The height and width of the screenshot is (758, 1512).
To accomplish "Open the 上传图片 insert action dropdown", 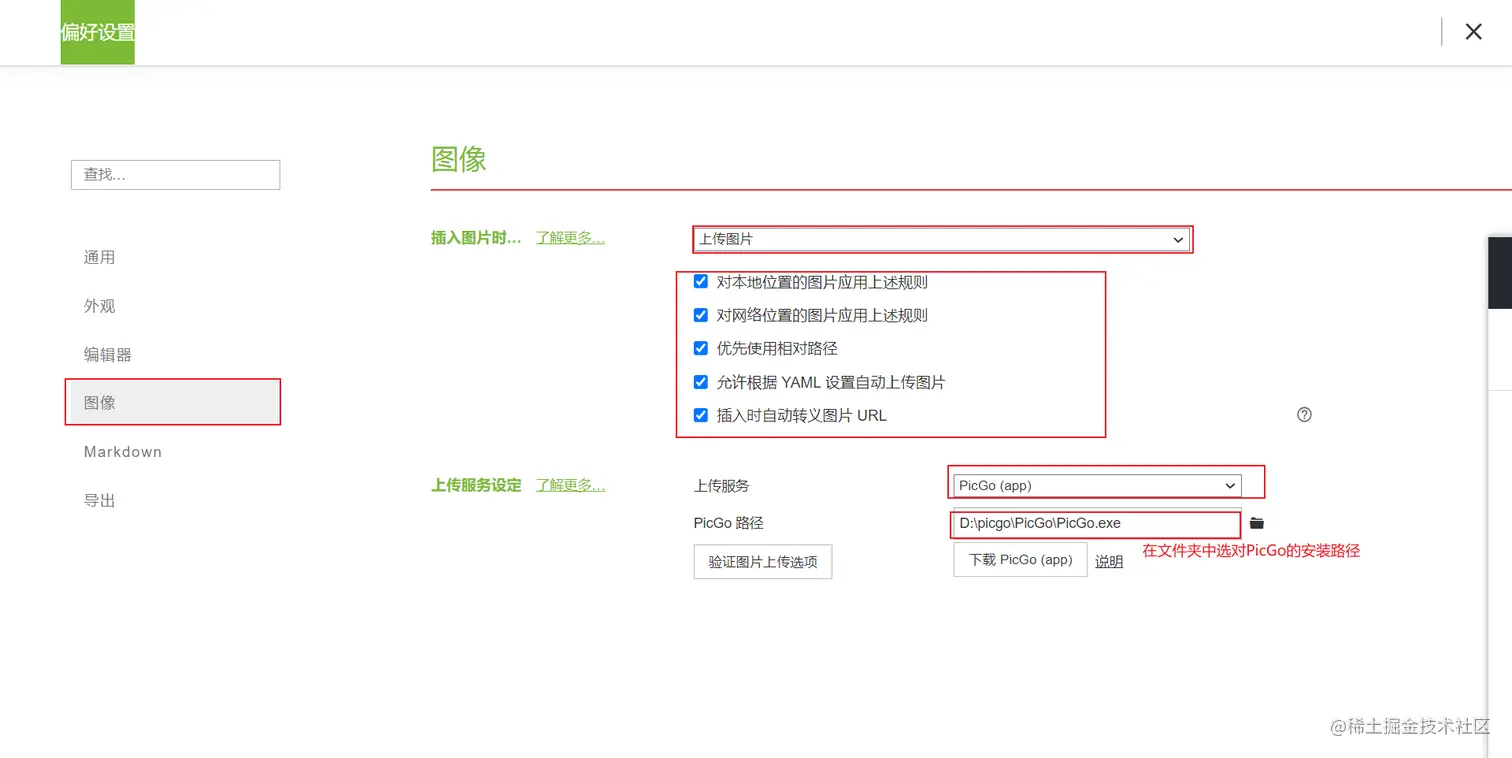I will pyautogui.click(x=942, y=239).
